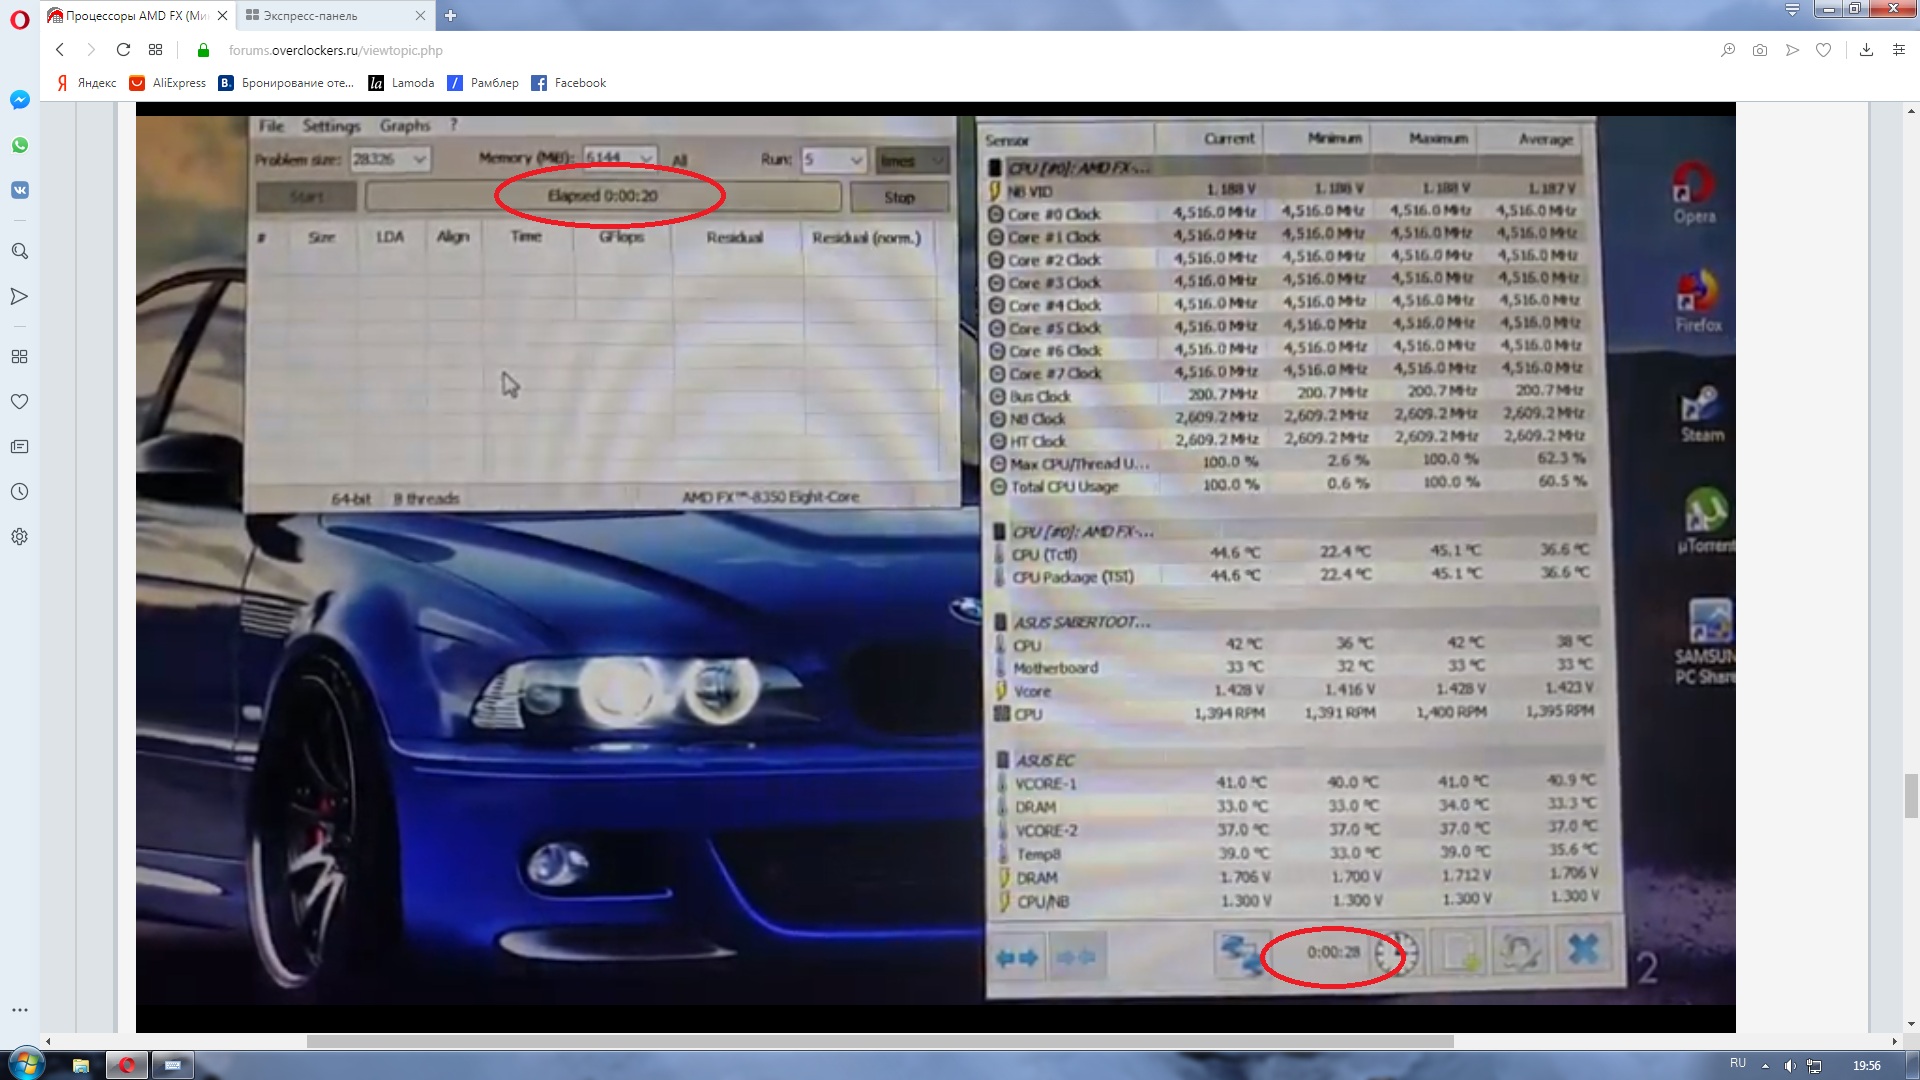This screenshot has height=1080, width=1920.
Task: Open the sidebar three-dots setup menu
Action: [19, 1010]
